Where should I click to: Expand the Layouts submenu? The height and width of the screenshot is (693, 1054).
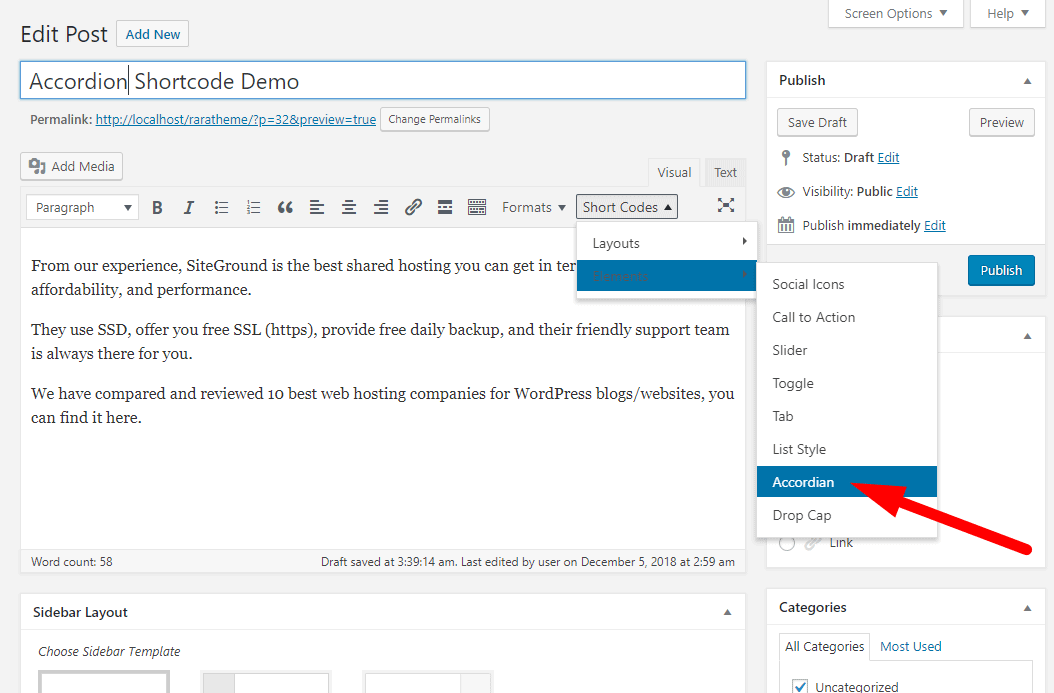(666, 243)
